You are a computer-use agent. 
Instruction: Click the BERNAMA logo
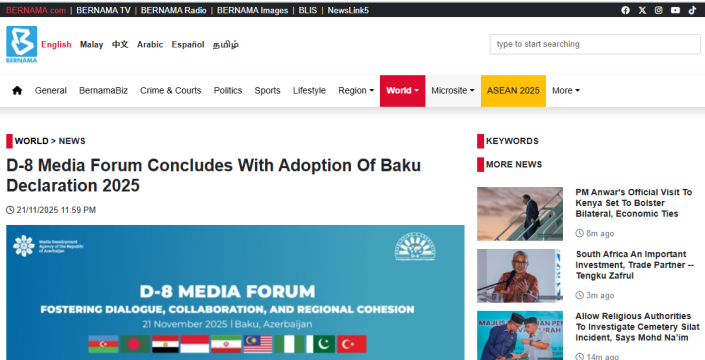22,44
